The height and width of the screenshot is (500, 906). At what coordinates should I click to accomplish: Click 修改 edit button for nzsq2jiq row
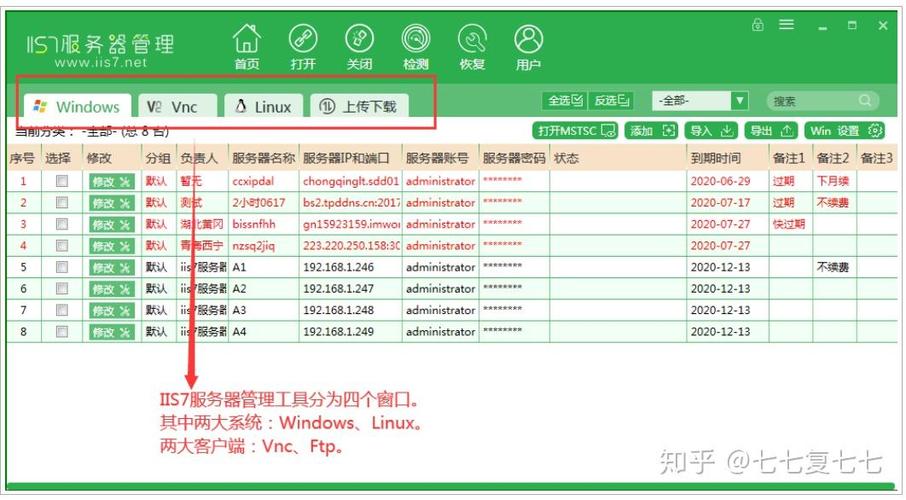coord(112,246)
